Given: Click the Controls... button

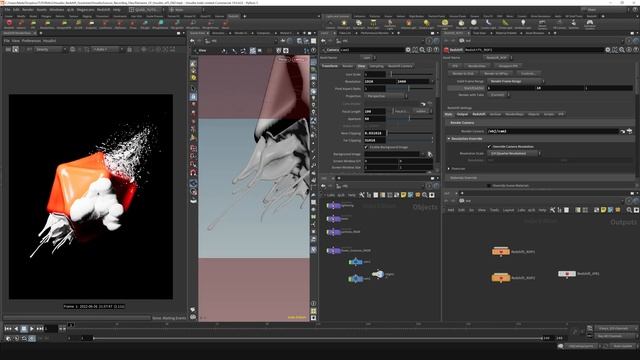Looking at the screenshot, I should [529, 73].
